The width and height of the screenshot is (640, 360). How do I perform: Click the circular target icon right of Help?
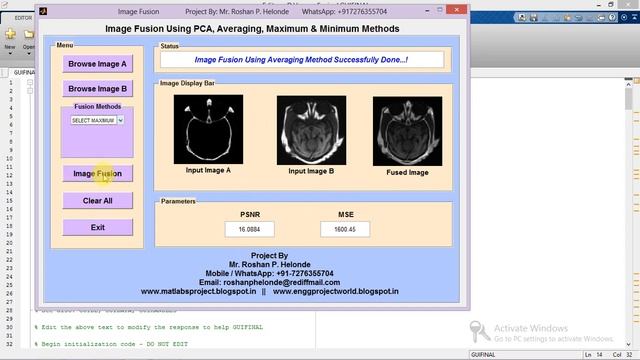(x=624, y=17)
